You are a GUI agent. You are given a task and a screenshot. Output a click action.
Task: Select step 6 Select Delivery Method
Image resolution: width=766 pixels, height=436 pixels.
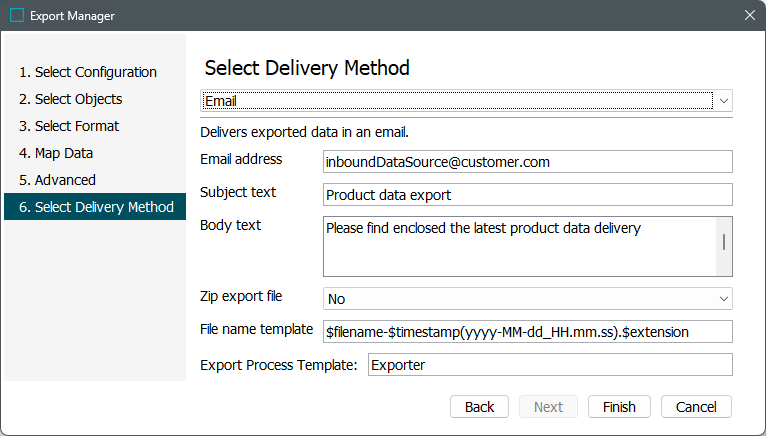click(x=95, y=207)
